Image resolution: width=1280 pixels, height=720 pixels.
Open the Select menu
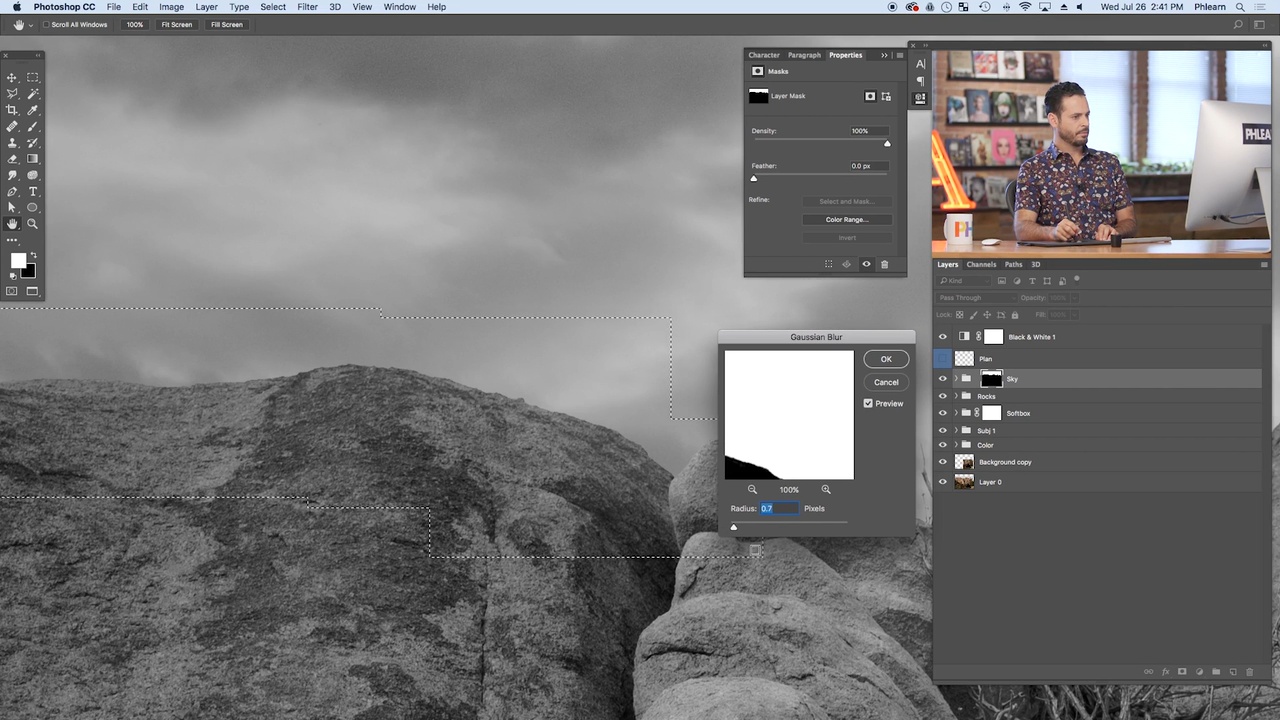click(273, 7)
